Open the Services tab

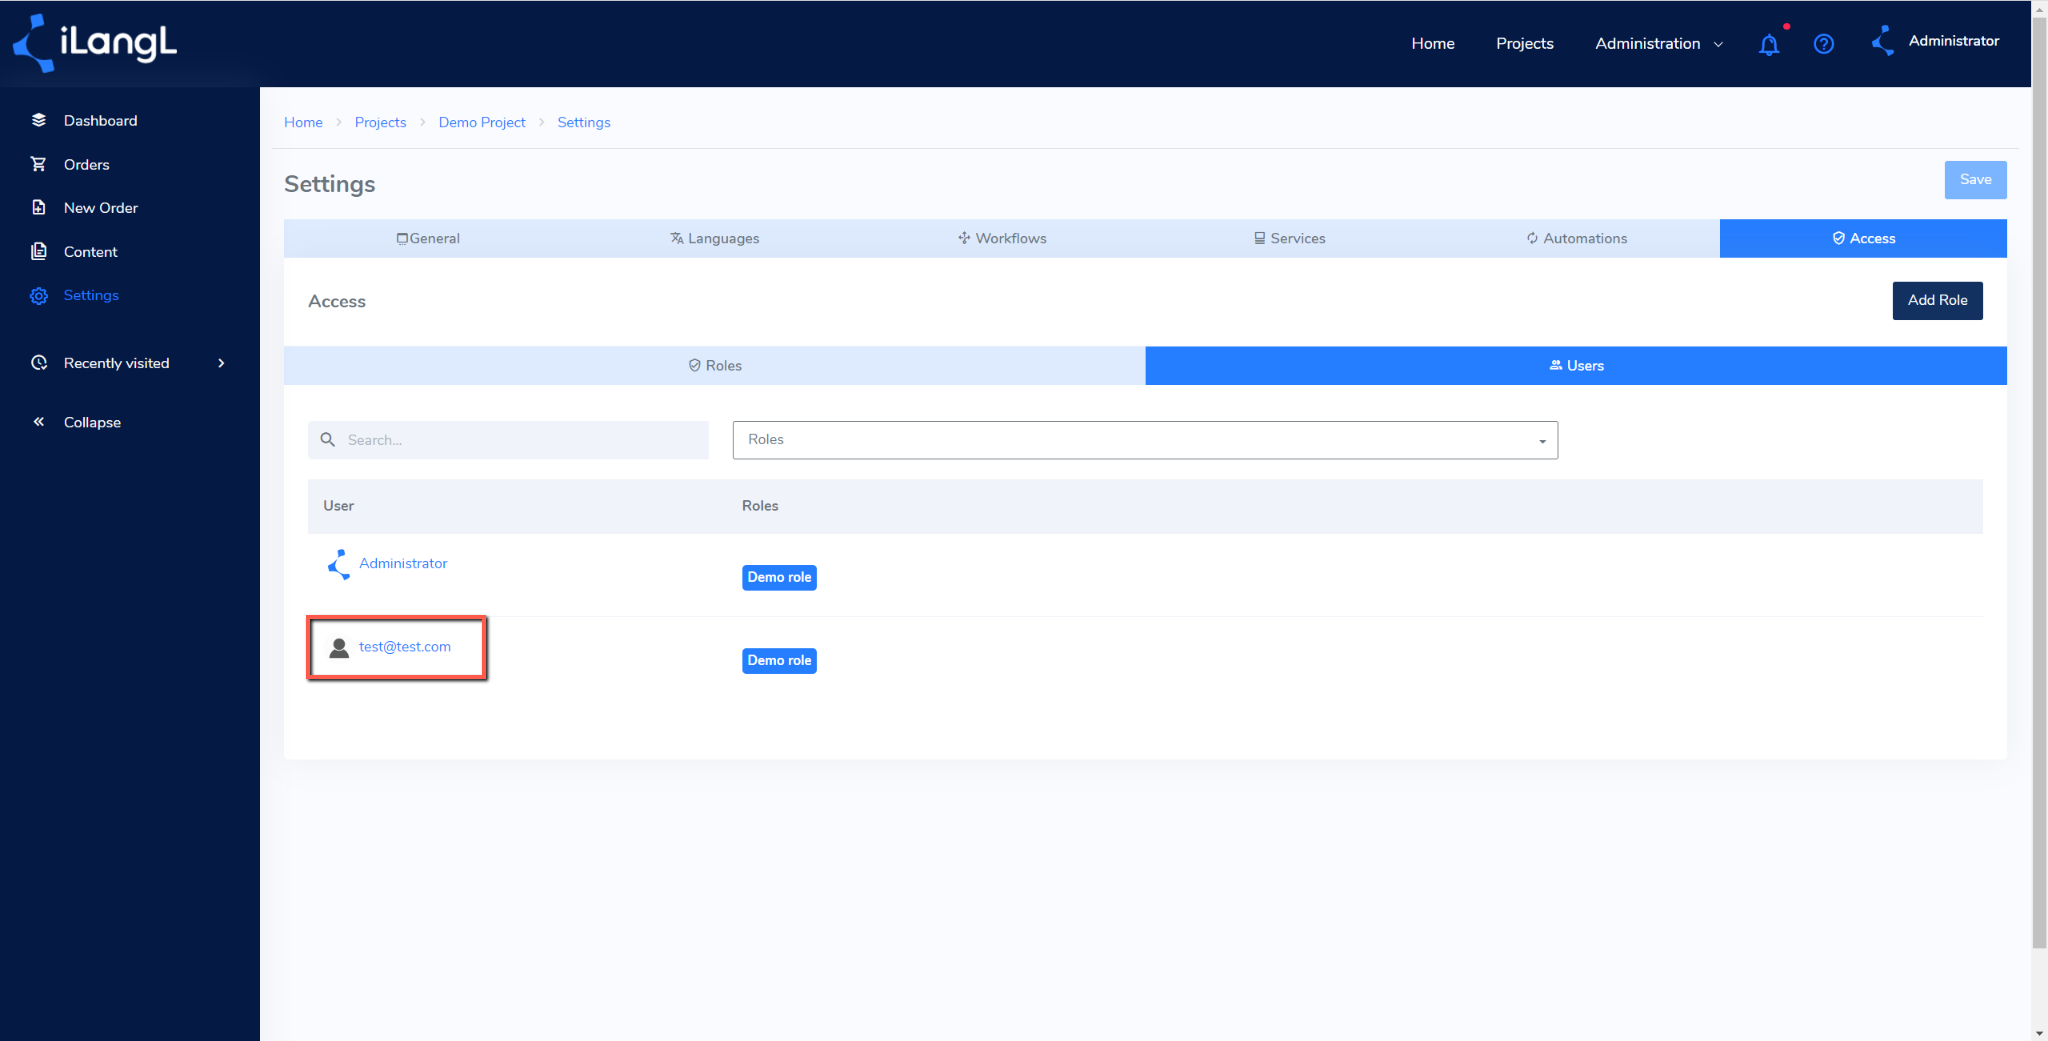(x=1289, y=238)
